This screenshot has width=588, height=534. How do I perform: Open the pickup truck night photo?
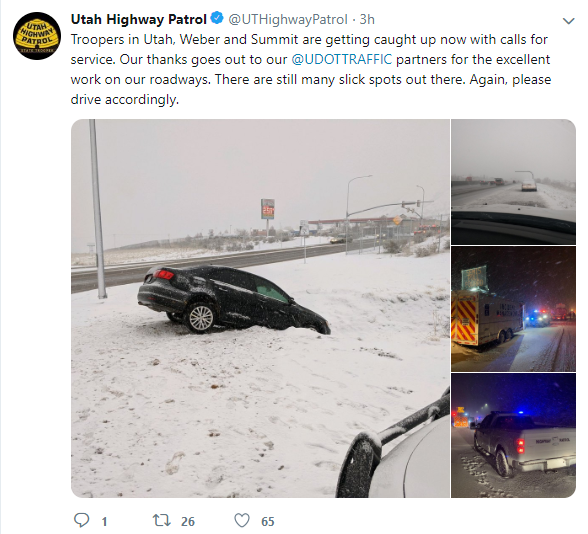click(x=513, y=435)
